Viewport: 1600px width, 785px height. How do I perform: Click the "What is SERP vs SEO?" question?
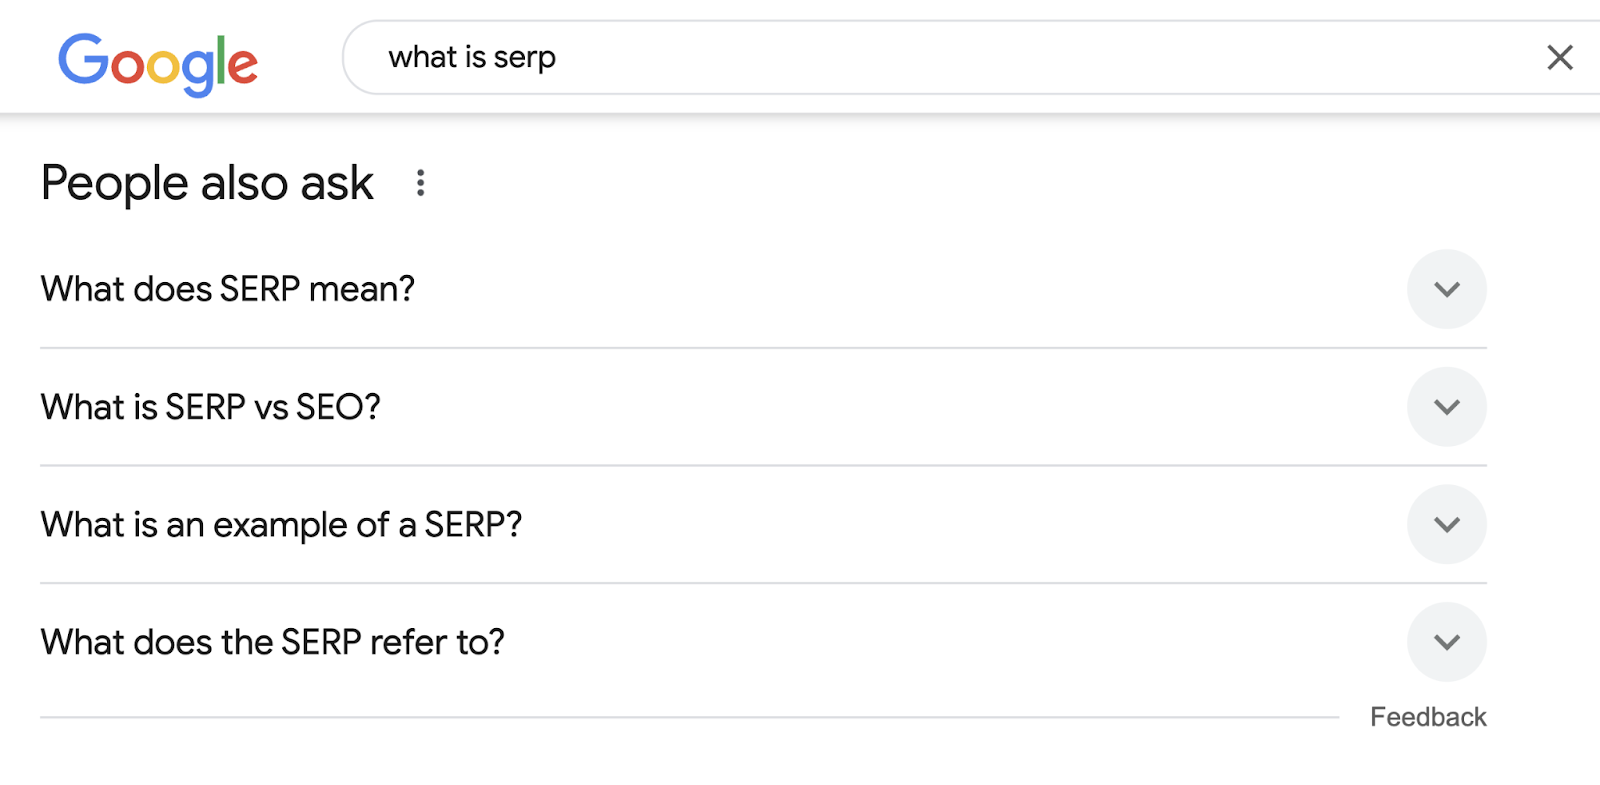211,407
